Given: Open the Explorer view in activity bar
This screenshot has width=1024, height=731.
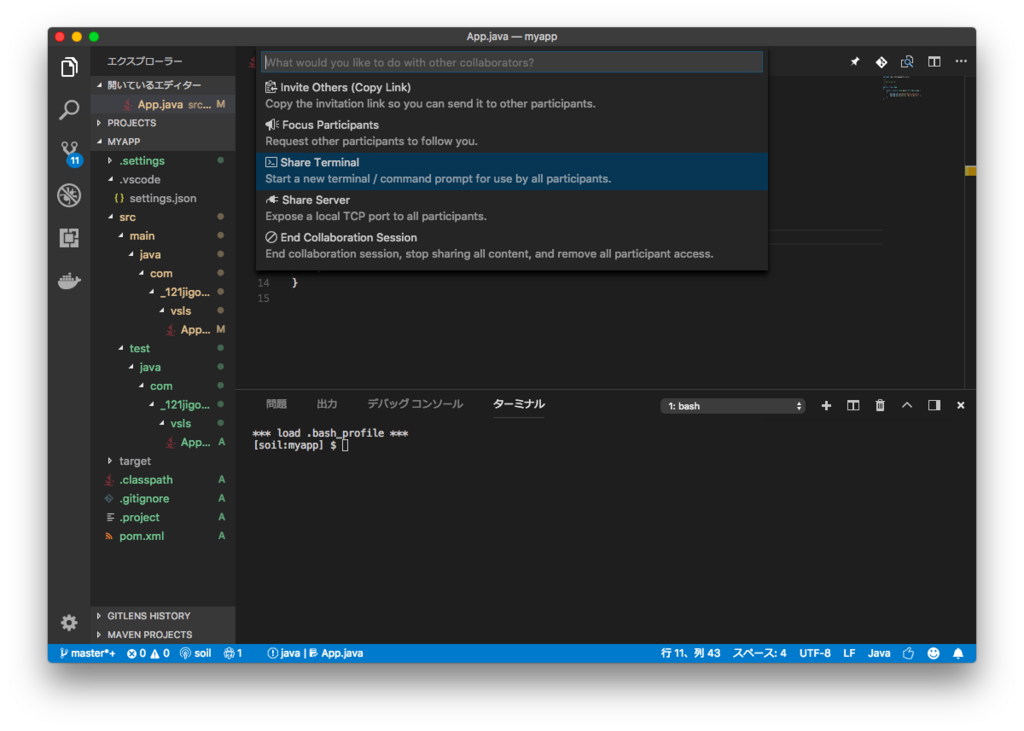Looking at the screenshot, I should click(69, 67).
